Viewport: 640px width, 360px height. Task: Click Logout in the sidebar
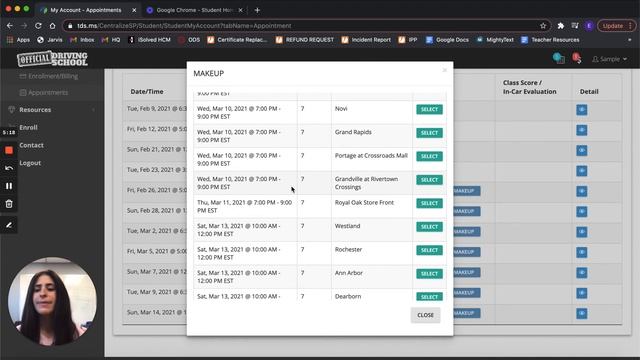click(x=30, y=163)
